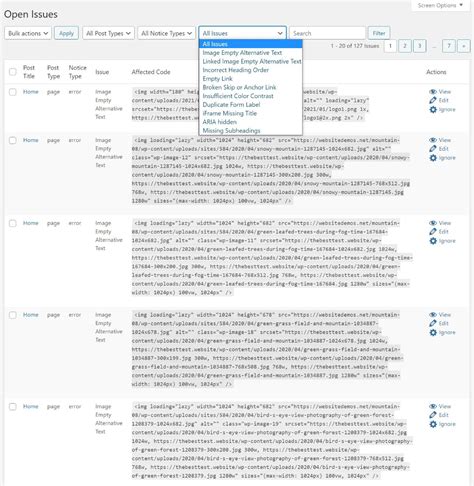This screenshot has height=486, width=474.
Task: Open the Home link in the green-grass-field row
Action: (31, 315)
